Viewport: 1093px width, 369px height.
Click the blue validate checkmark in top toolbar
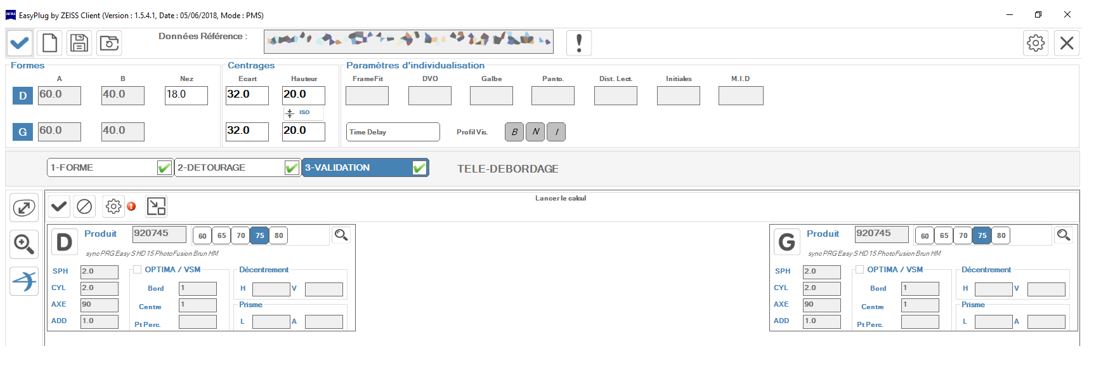click(20, 43)
